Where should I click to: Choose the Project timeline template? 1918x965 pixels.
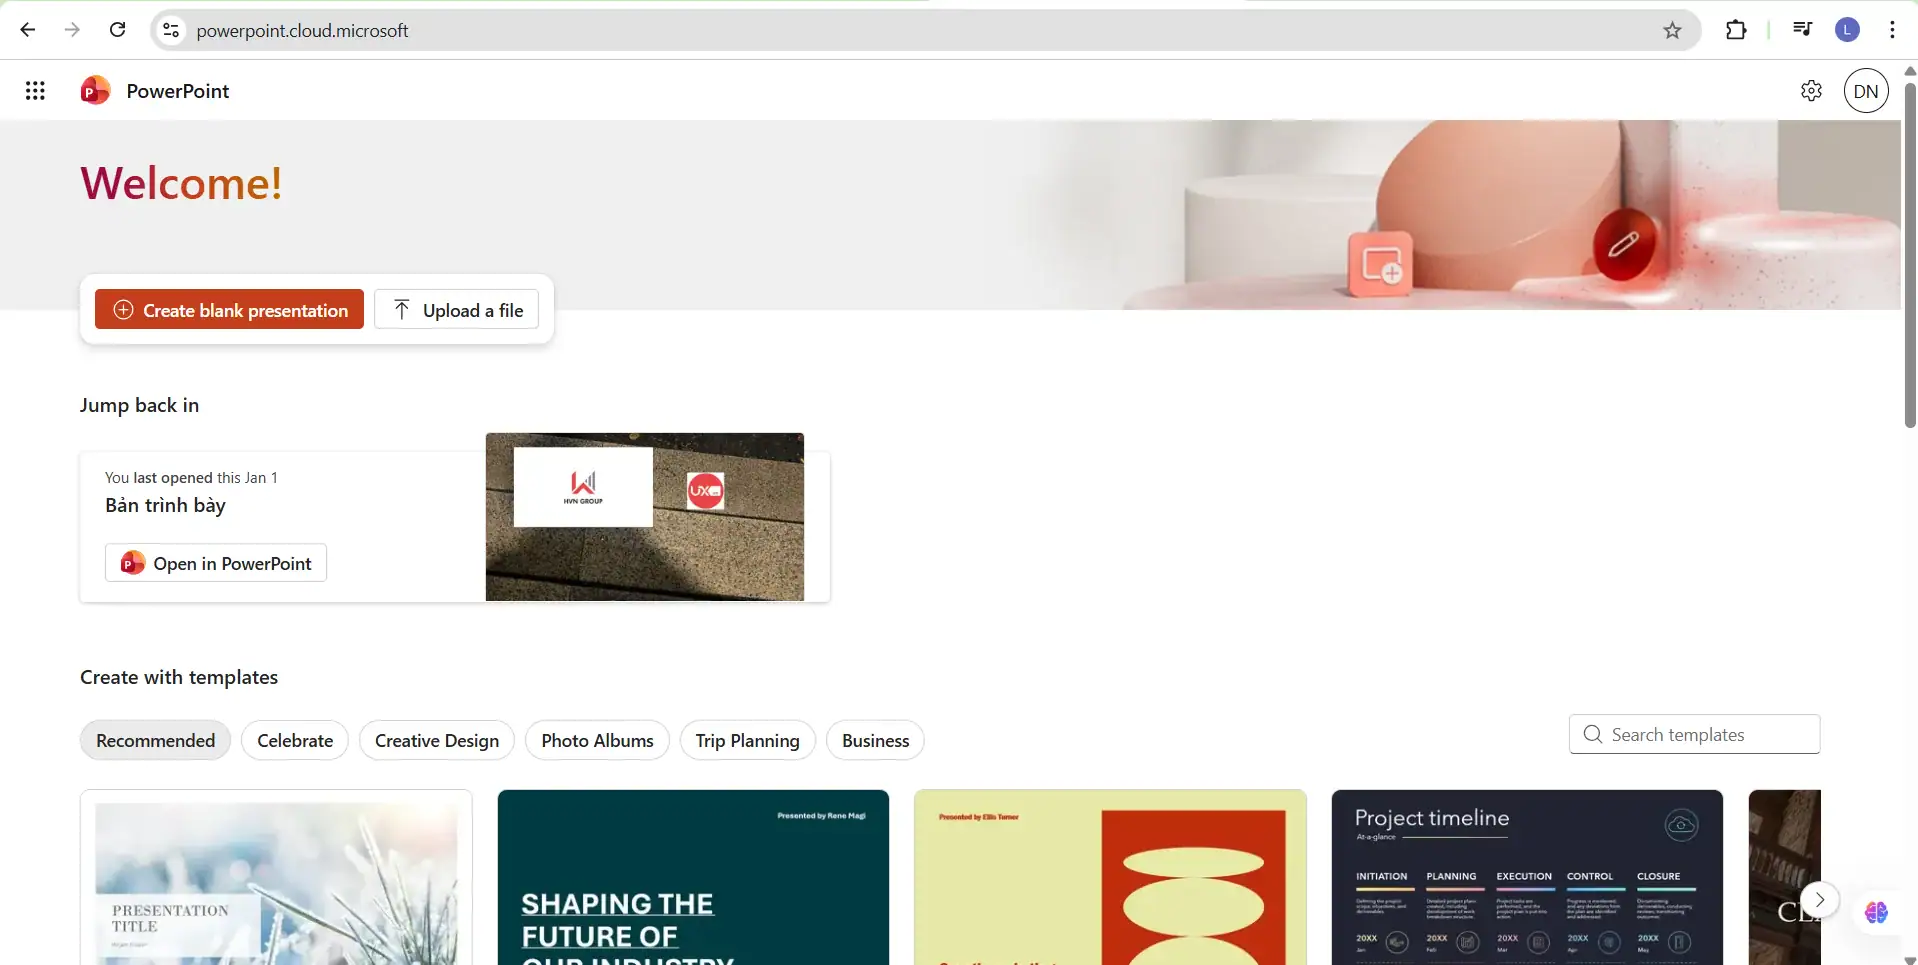tap(1527, 878)
